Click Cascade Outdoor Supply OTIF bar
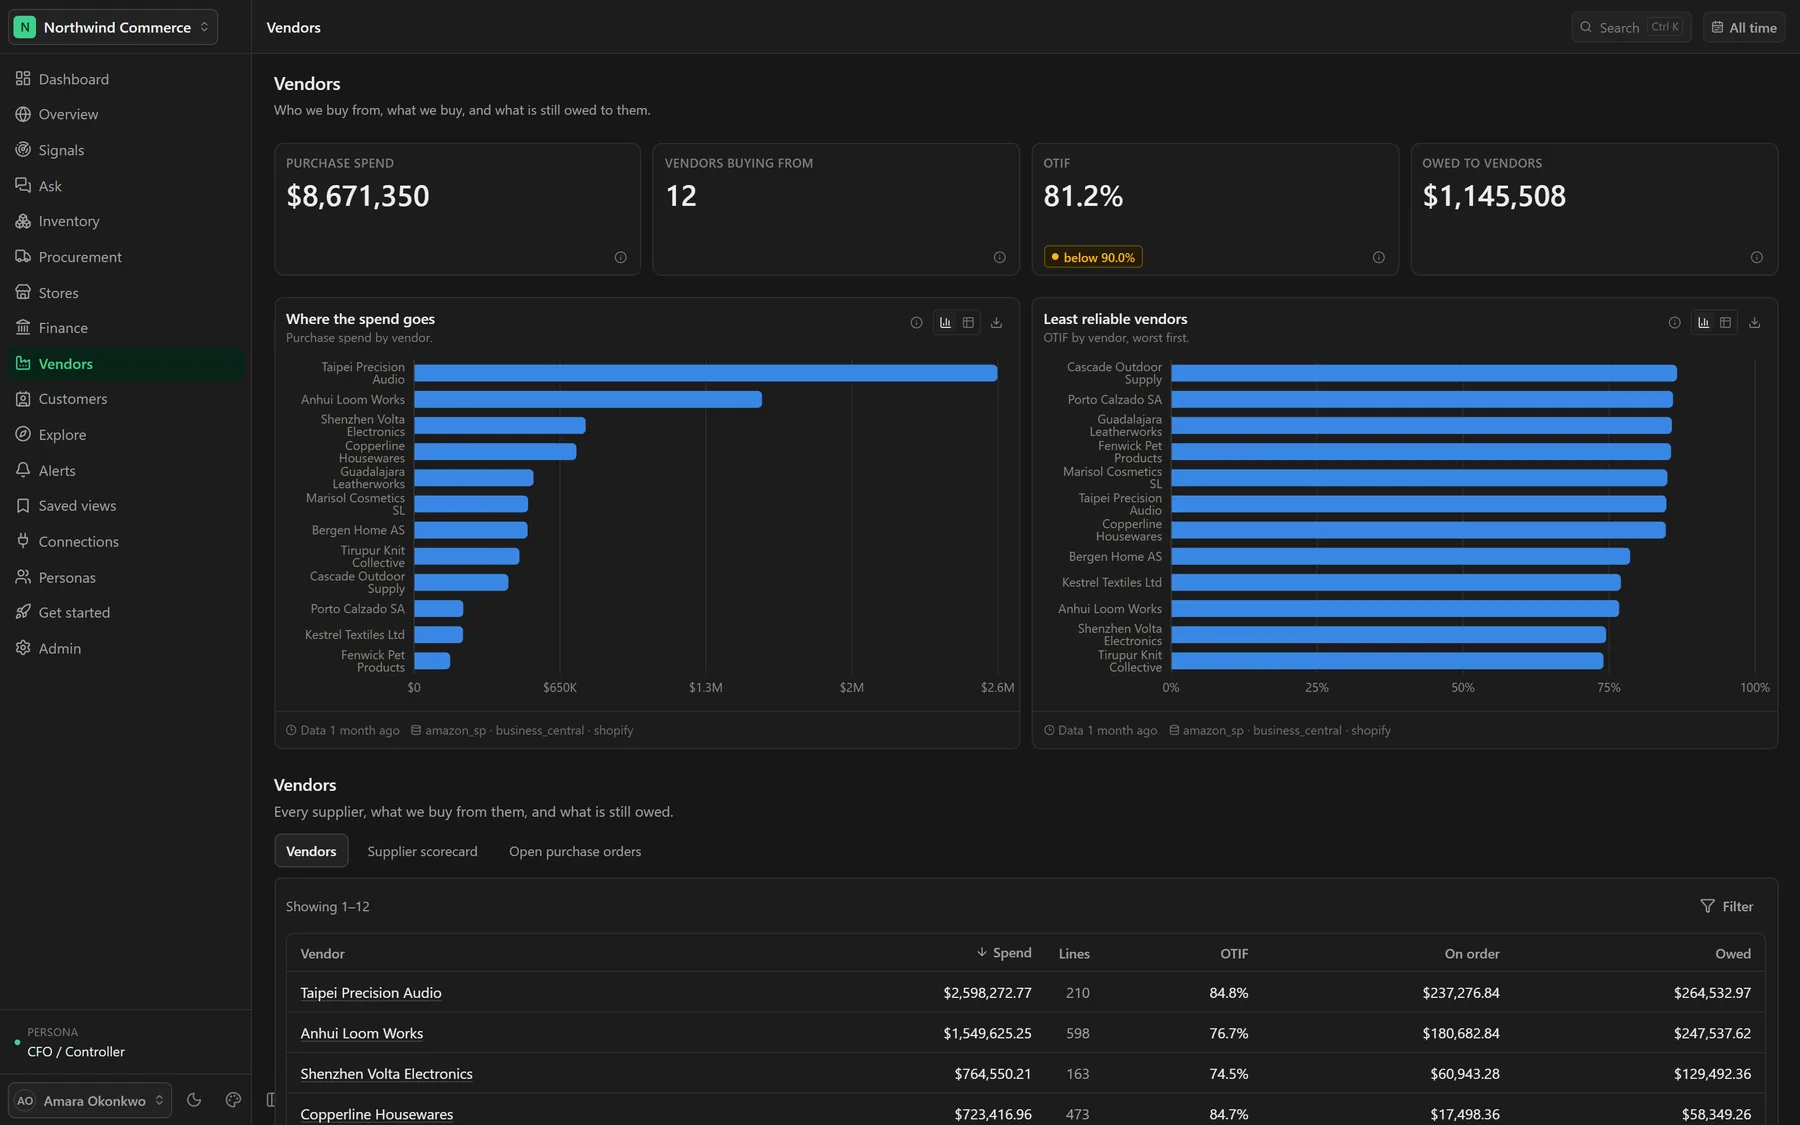Screen dimensions: 1800x1125 1424,373
